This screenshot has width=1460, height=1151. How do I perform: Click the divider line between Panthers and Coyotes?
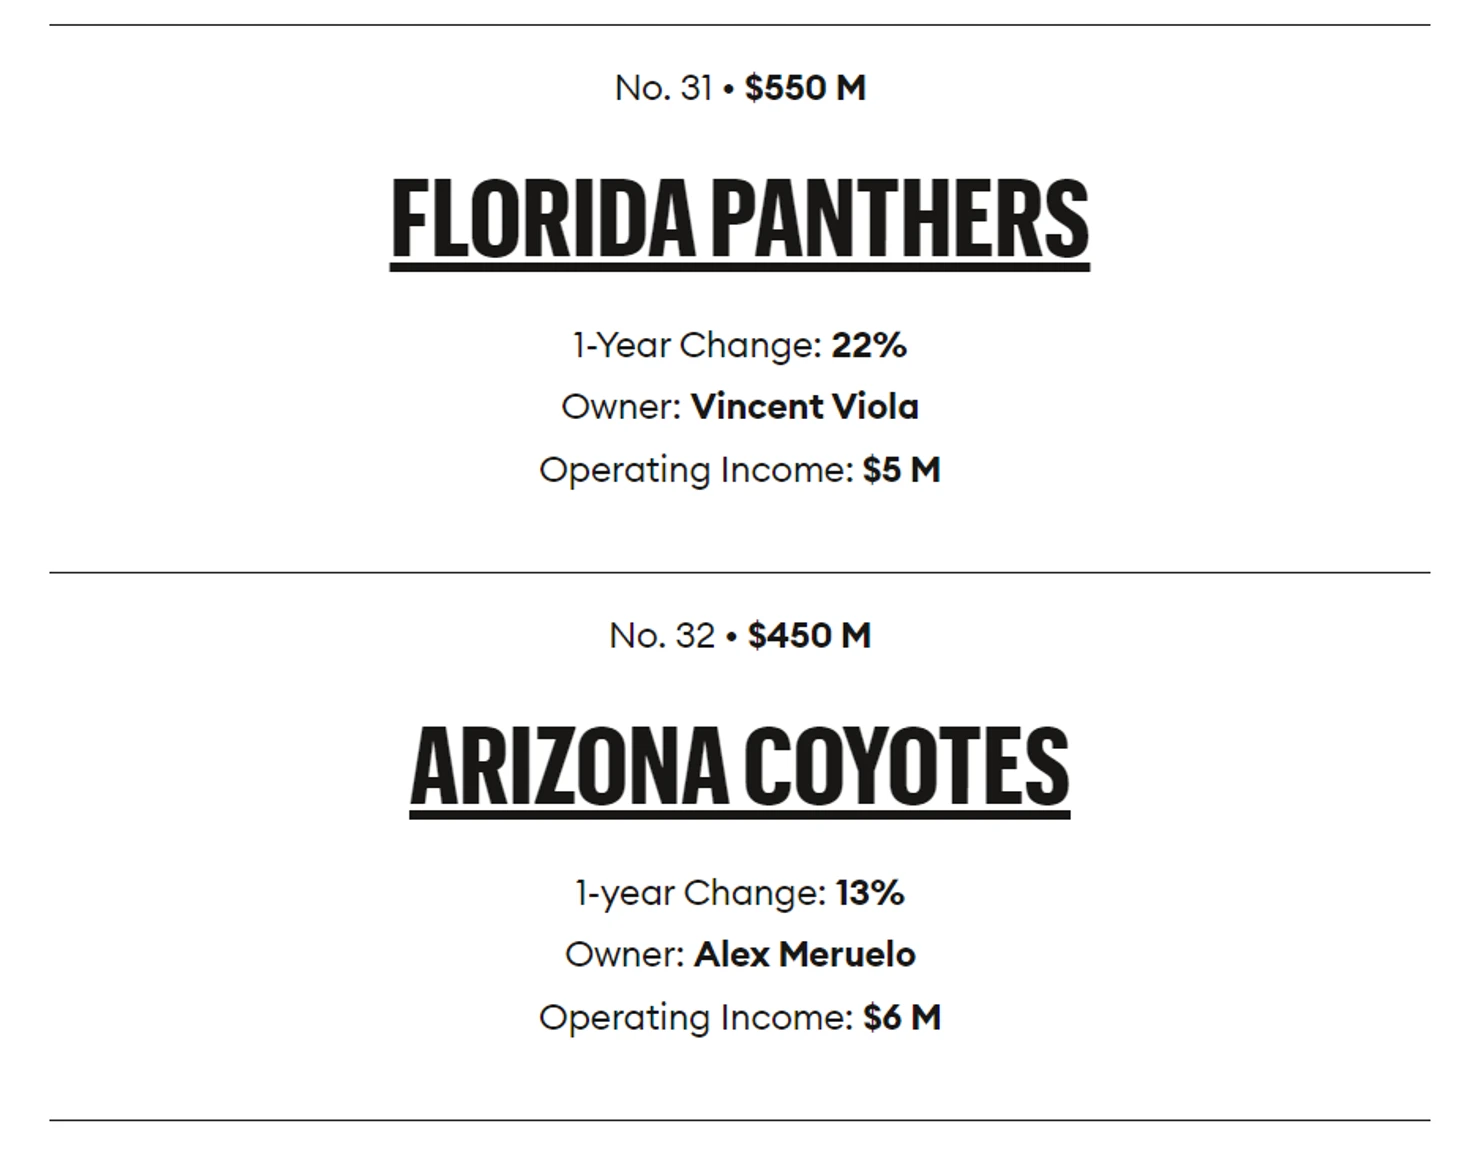point(739,573)
